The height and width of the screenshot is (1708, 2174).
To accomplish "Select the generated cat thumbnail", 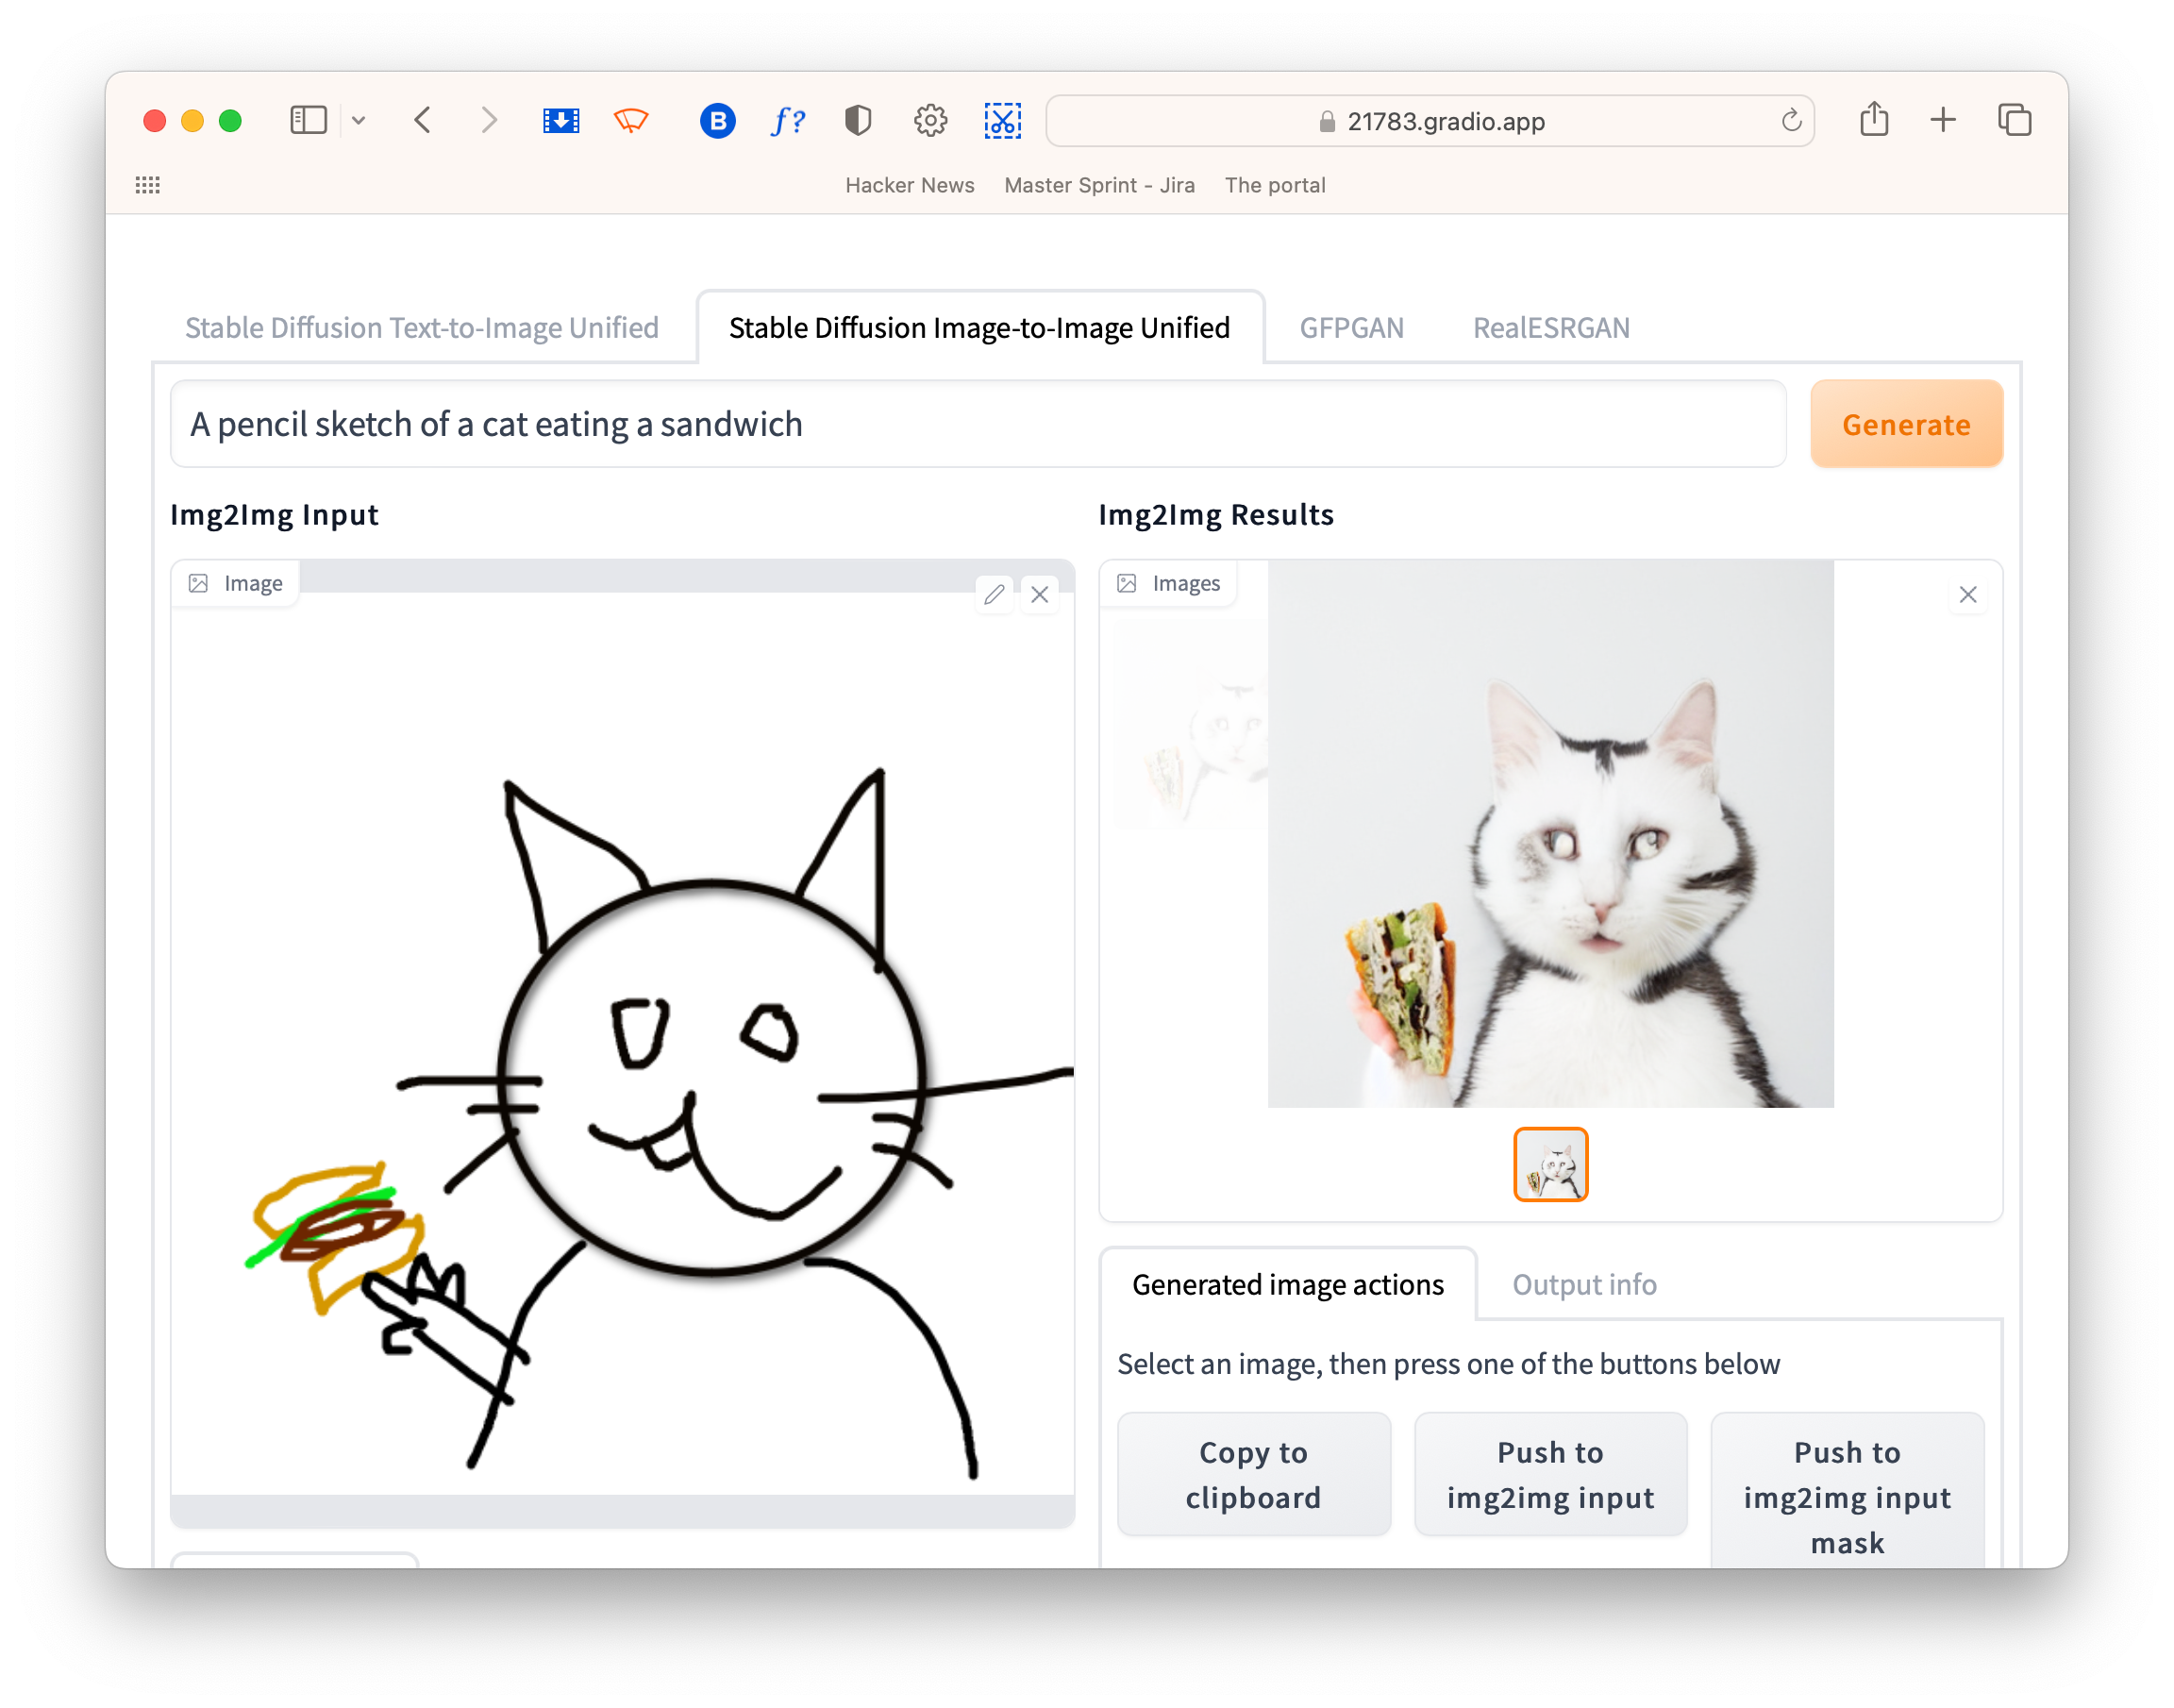I will point(1551,1165).
